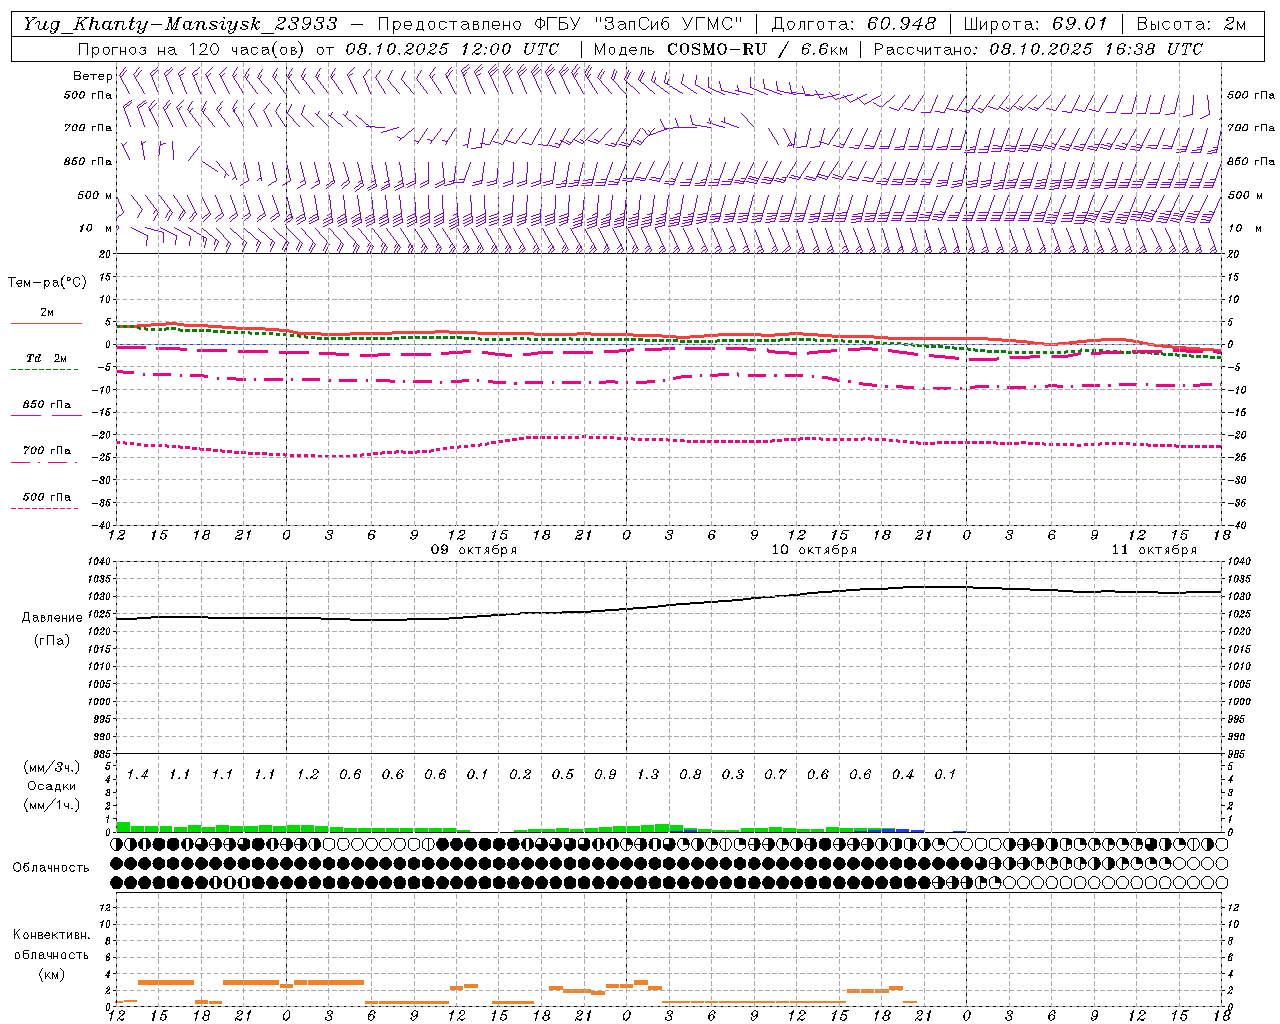
Task: Click the Рассчитано: 08.10.2025 16:38 UTC text
Action: click(x=1038, y=49)
